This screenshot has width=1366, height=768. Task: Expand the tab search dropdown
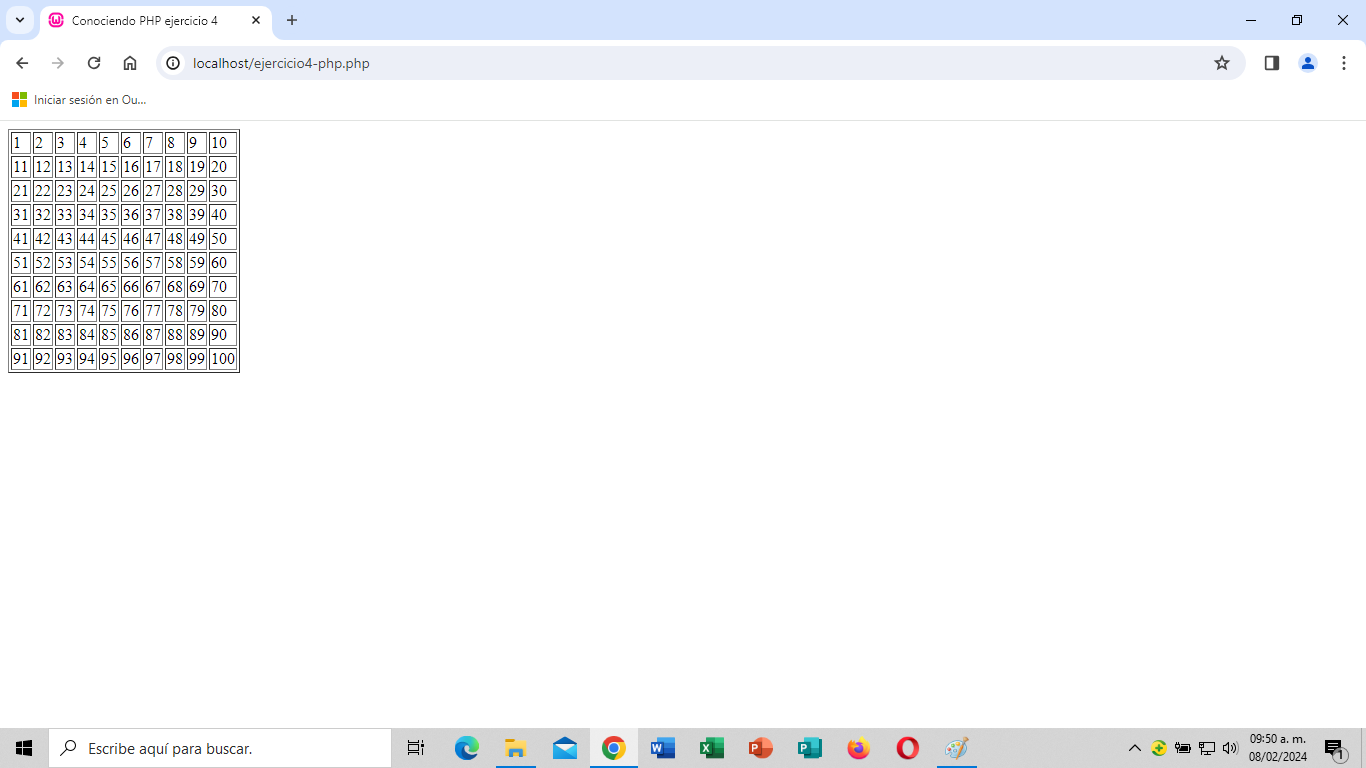point(19,20)
